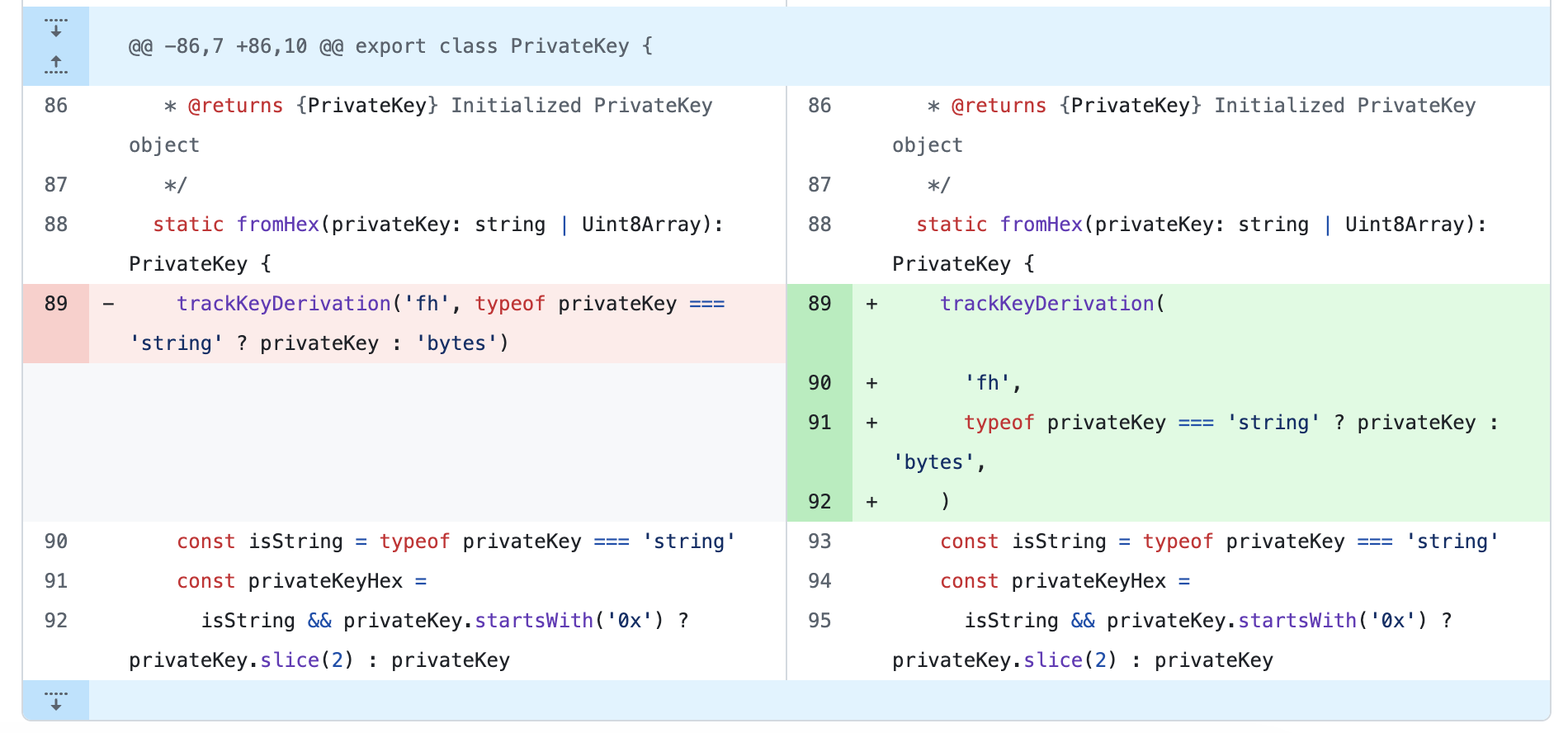Image resolution: width=1568 pixels, height=733 pixels.
Task: Select line number 94 in the new file
Action: pos(819,581)
